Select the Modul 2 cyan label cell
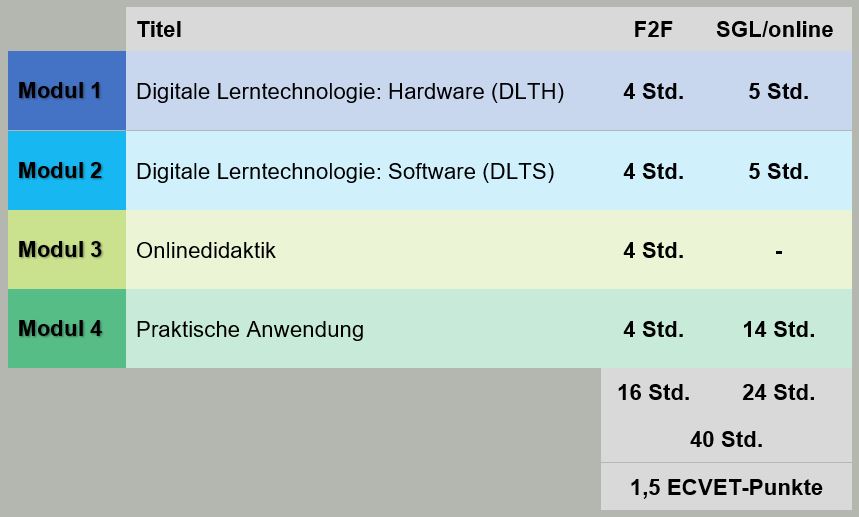859x517 pixels. pyautogui.click(x=67, y=170)
